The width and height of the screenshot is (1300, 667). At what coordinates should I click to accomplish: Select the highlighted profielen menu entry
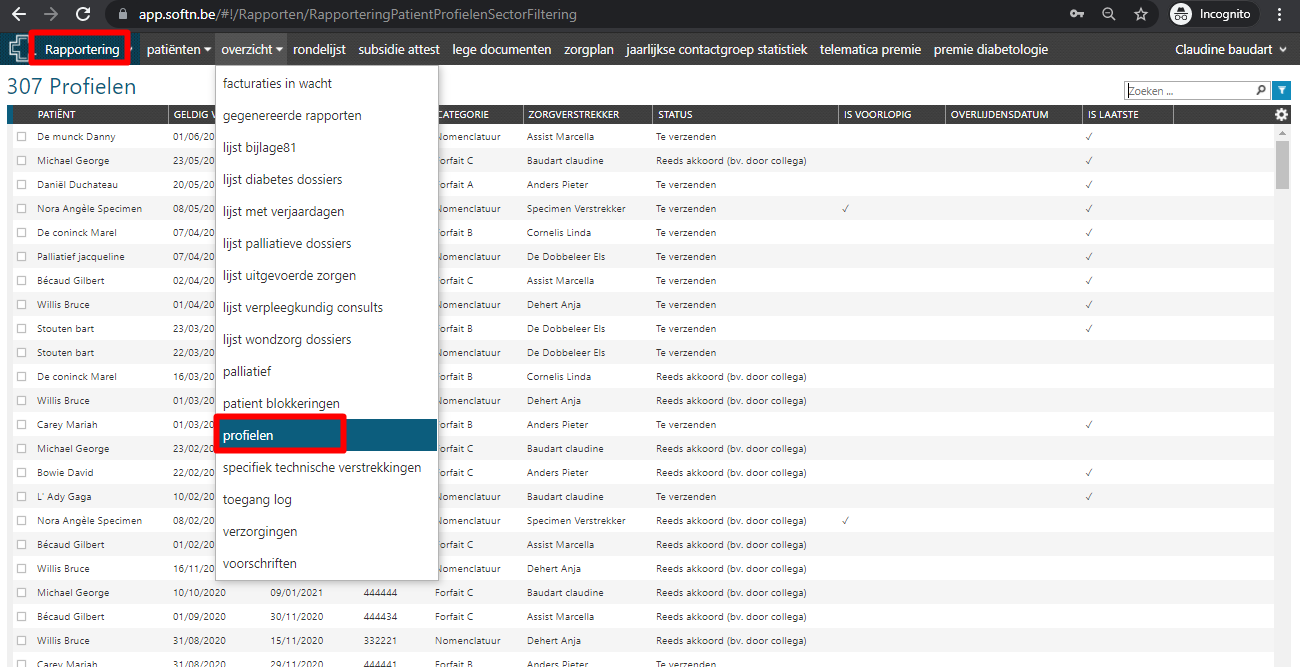click(x=327, y=435)
